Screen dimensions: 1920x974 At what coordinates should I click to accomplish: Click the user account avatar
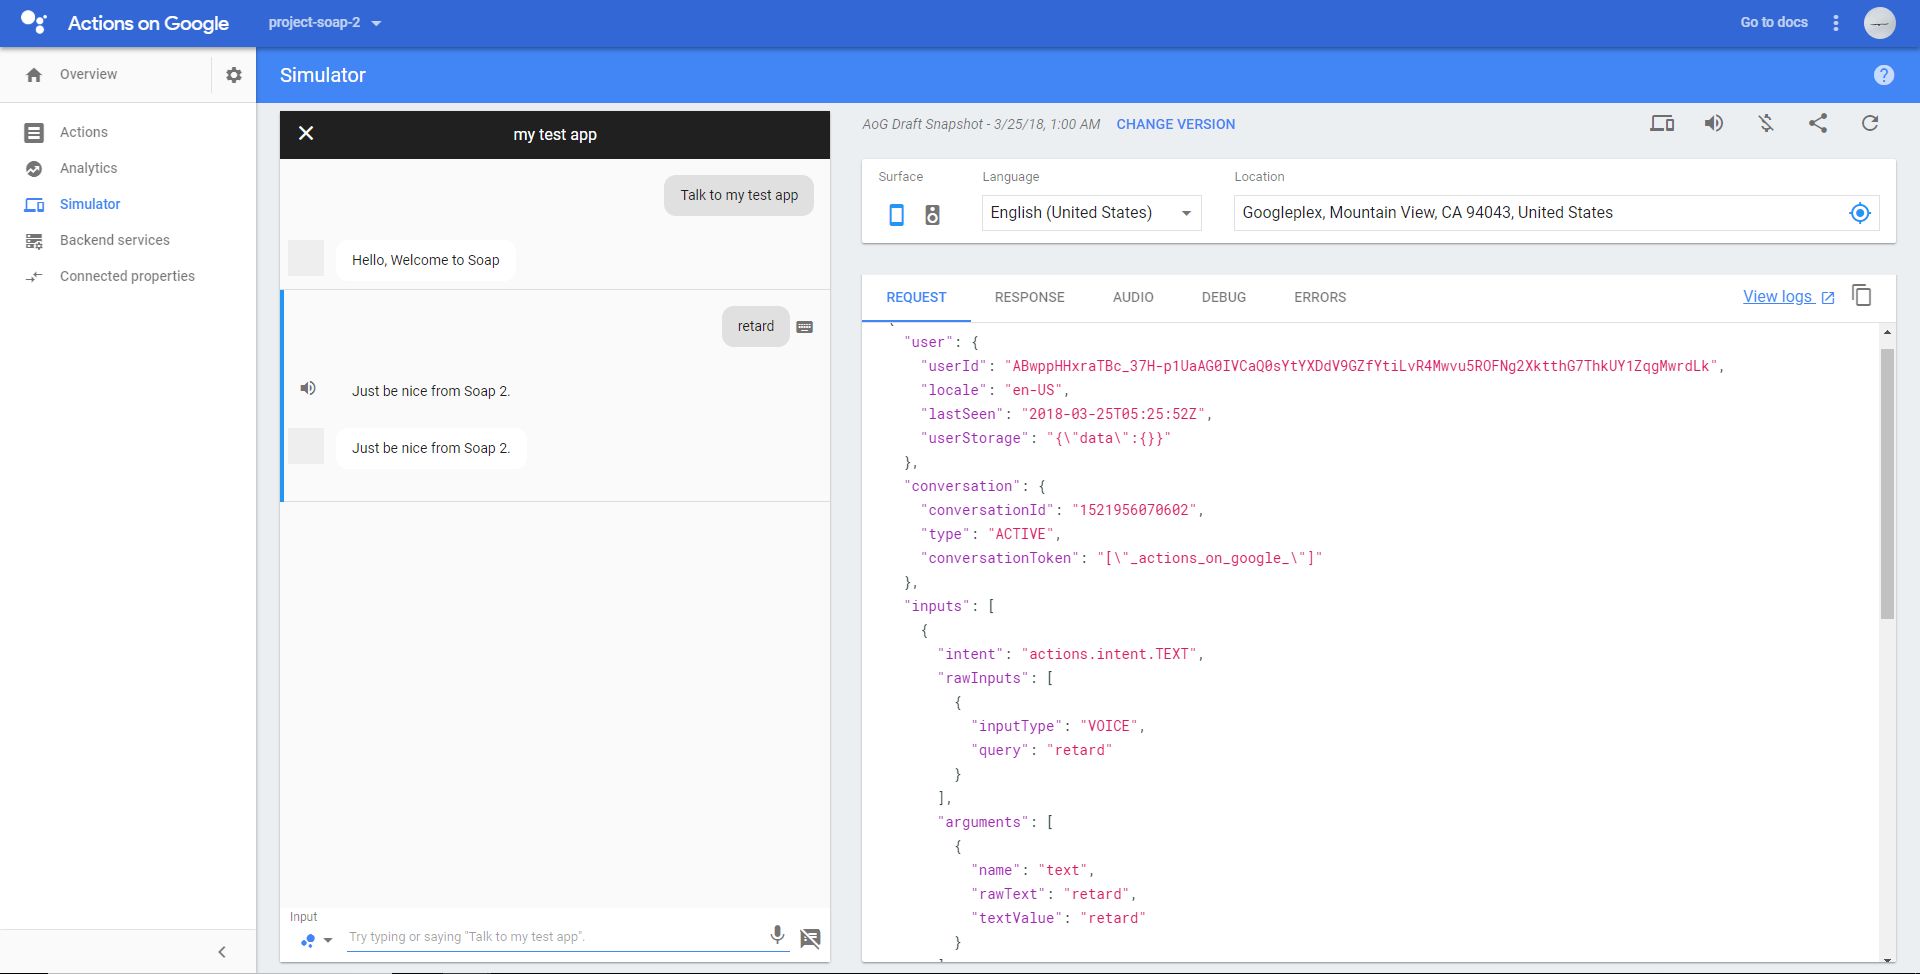1880,23
